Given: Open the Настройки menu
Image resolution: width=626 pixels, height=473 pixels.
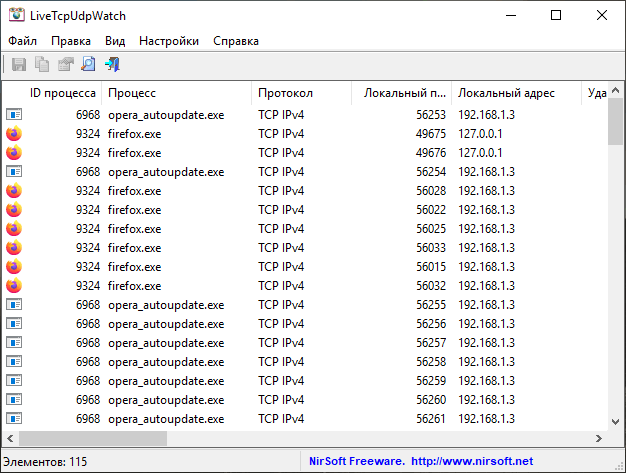Looking at the screenshot, I should pyautogui.click(x=169, y=41).
